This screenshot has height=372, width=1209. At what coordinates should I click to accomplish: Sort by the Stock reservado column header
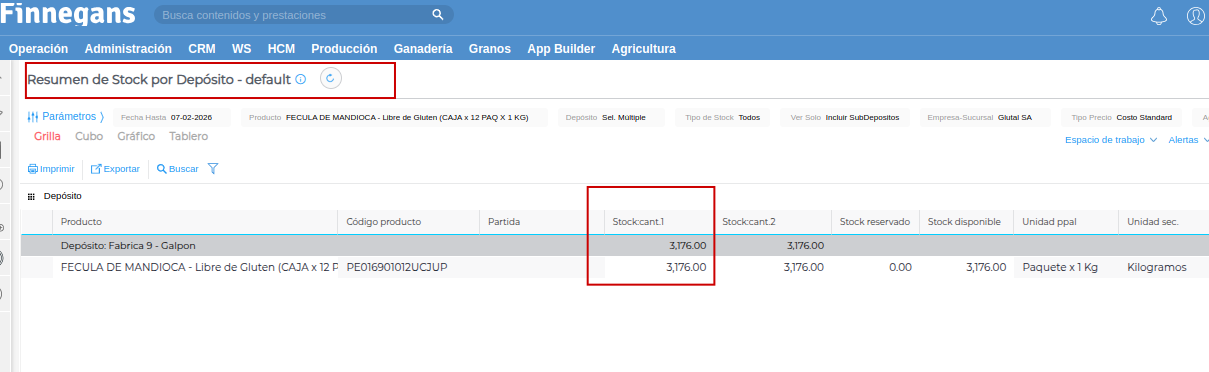click(875, 221)
